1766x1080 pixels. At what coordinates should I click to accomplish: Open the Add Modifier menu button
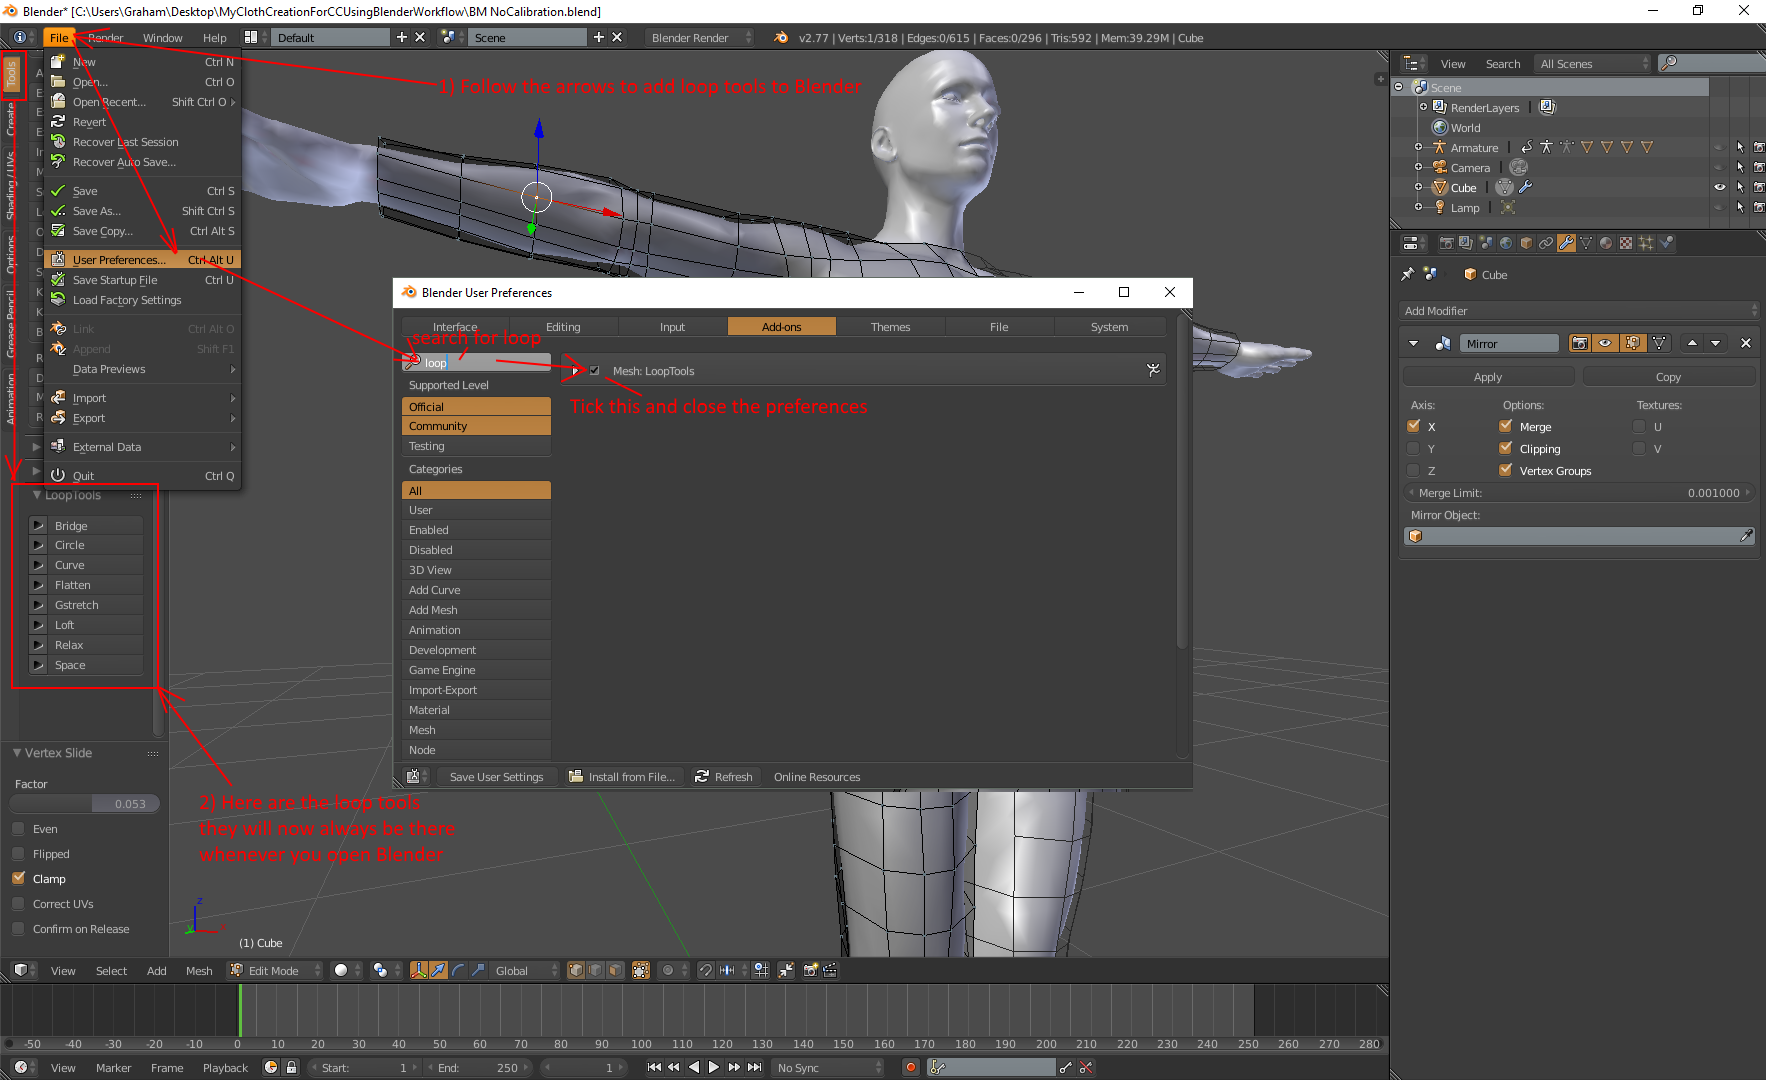[1579, 311]
